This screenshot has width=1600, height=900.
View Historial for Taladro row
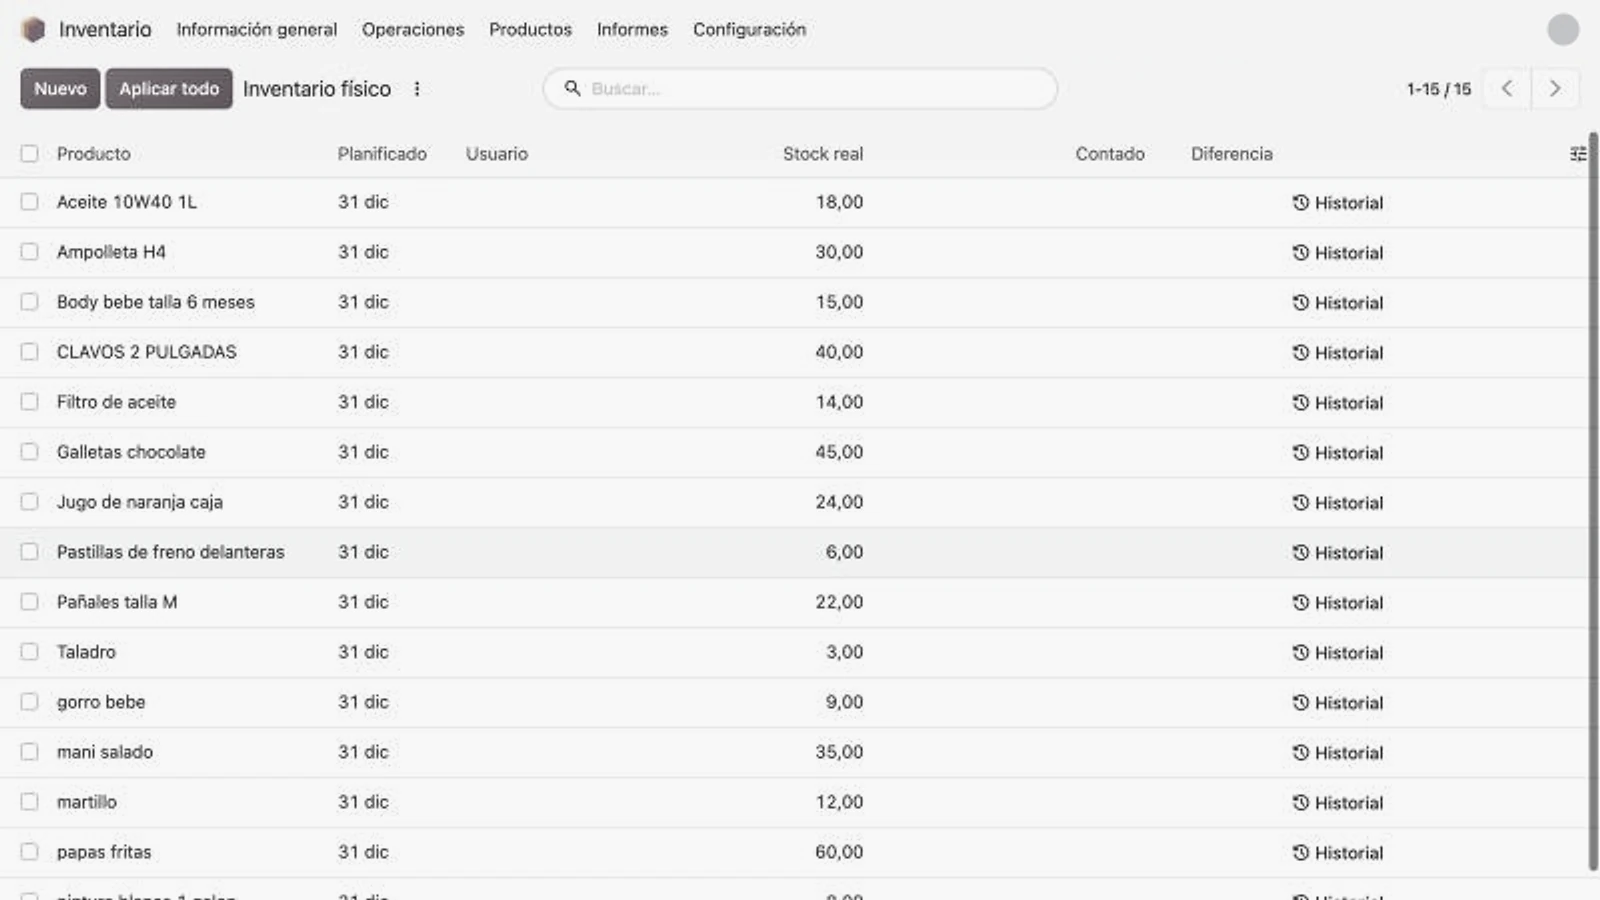pos(1337,653)
